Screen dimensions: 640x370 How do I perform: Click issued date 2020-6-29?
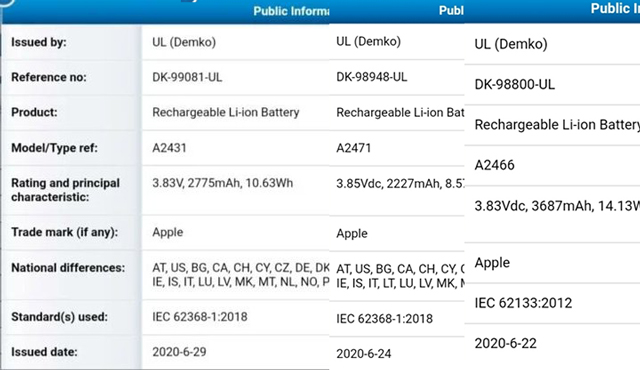coord(179,352)
